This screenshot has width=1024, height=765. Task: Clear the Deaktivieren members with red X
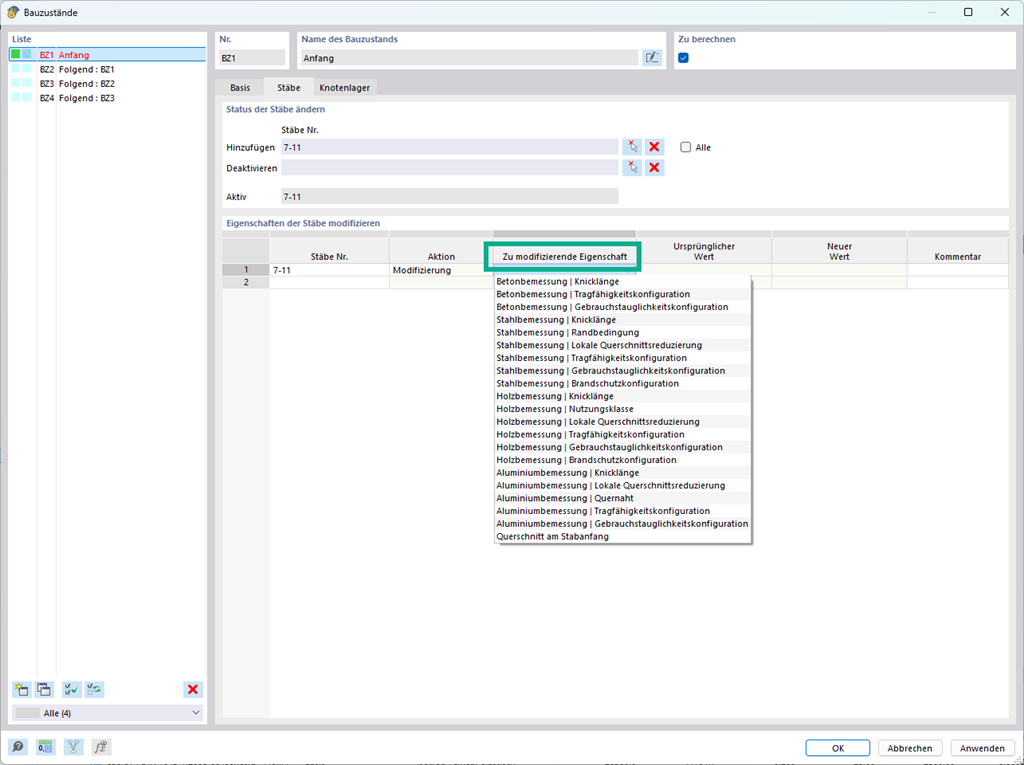(x=654, y=168)
